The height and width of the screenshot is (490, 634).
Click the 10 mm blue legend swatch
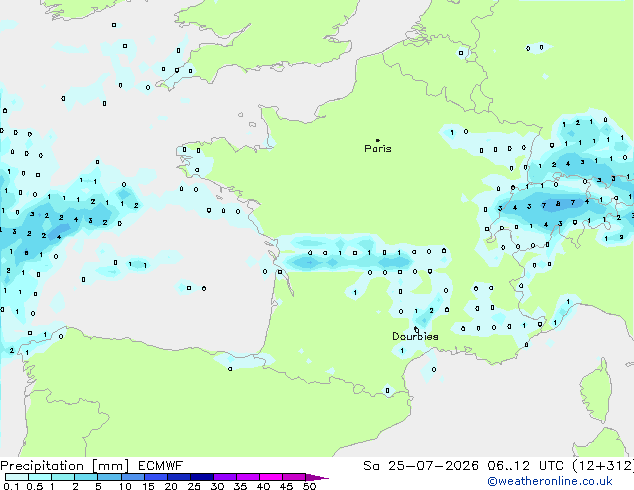pos(132,477)
